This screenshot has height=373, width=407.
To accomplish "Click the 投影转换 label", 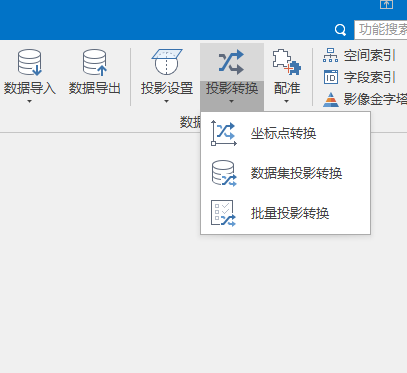I will (x=232, y=88).
